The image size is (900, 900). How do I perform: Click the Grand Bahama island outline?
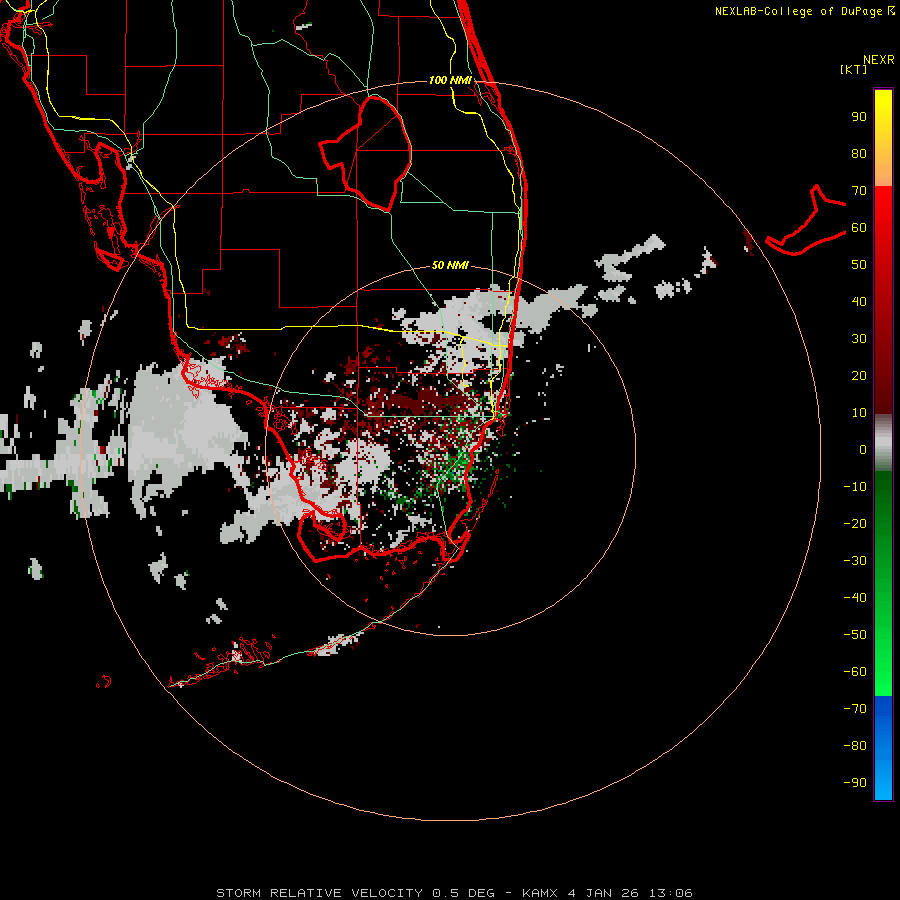point(806,220)
